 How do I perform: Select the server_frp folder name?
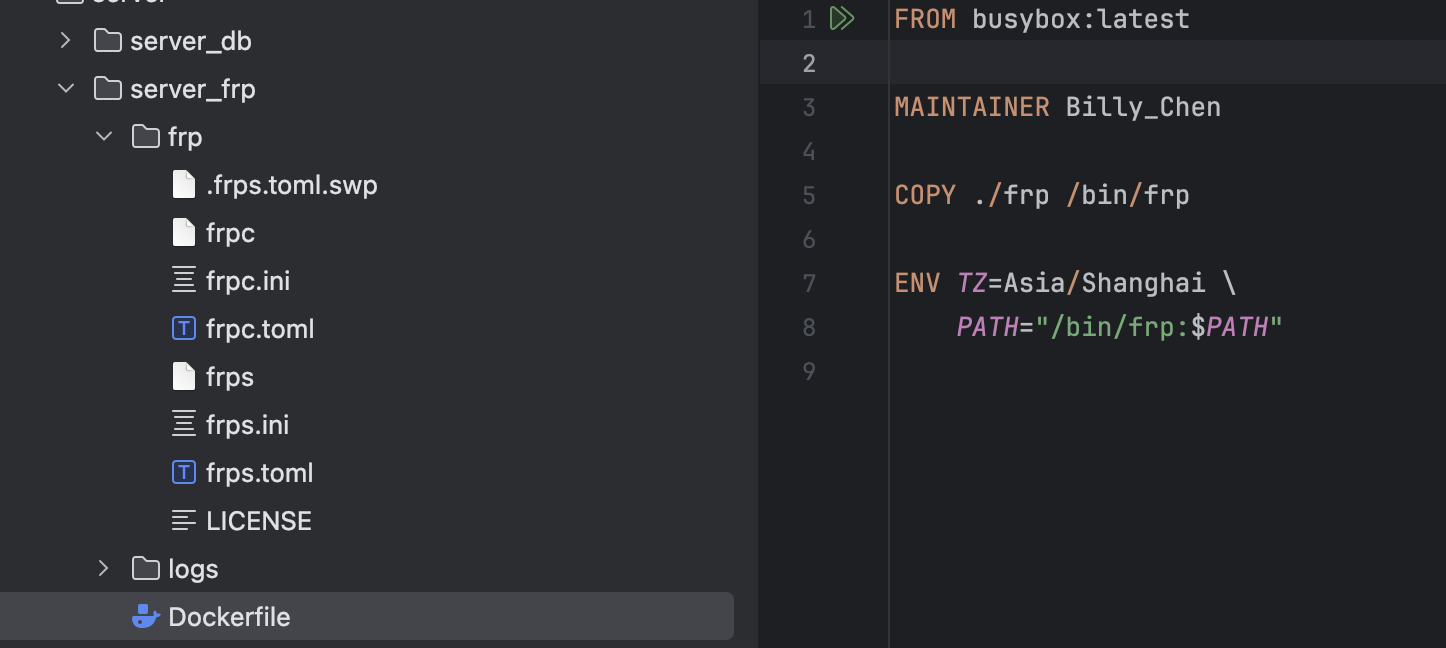(x=193, y=89)
